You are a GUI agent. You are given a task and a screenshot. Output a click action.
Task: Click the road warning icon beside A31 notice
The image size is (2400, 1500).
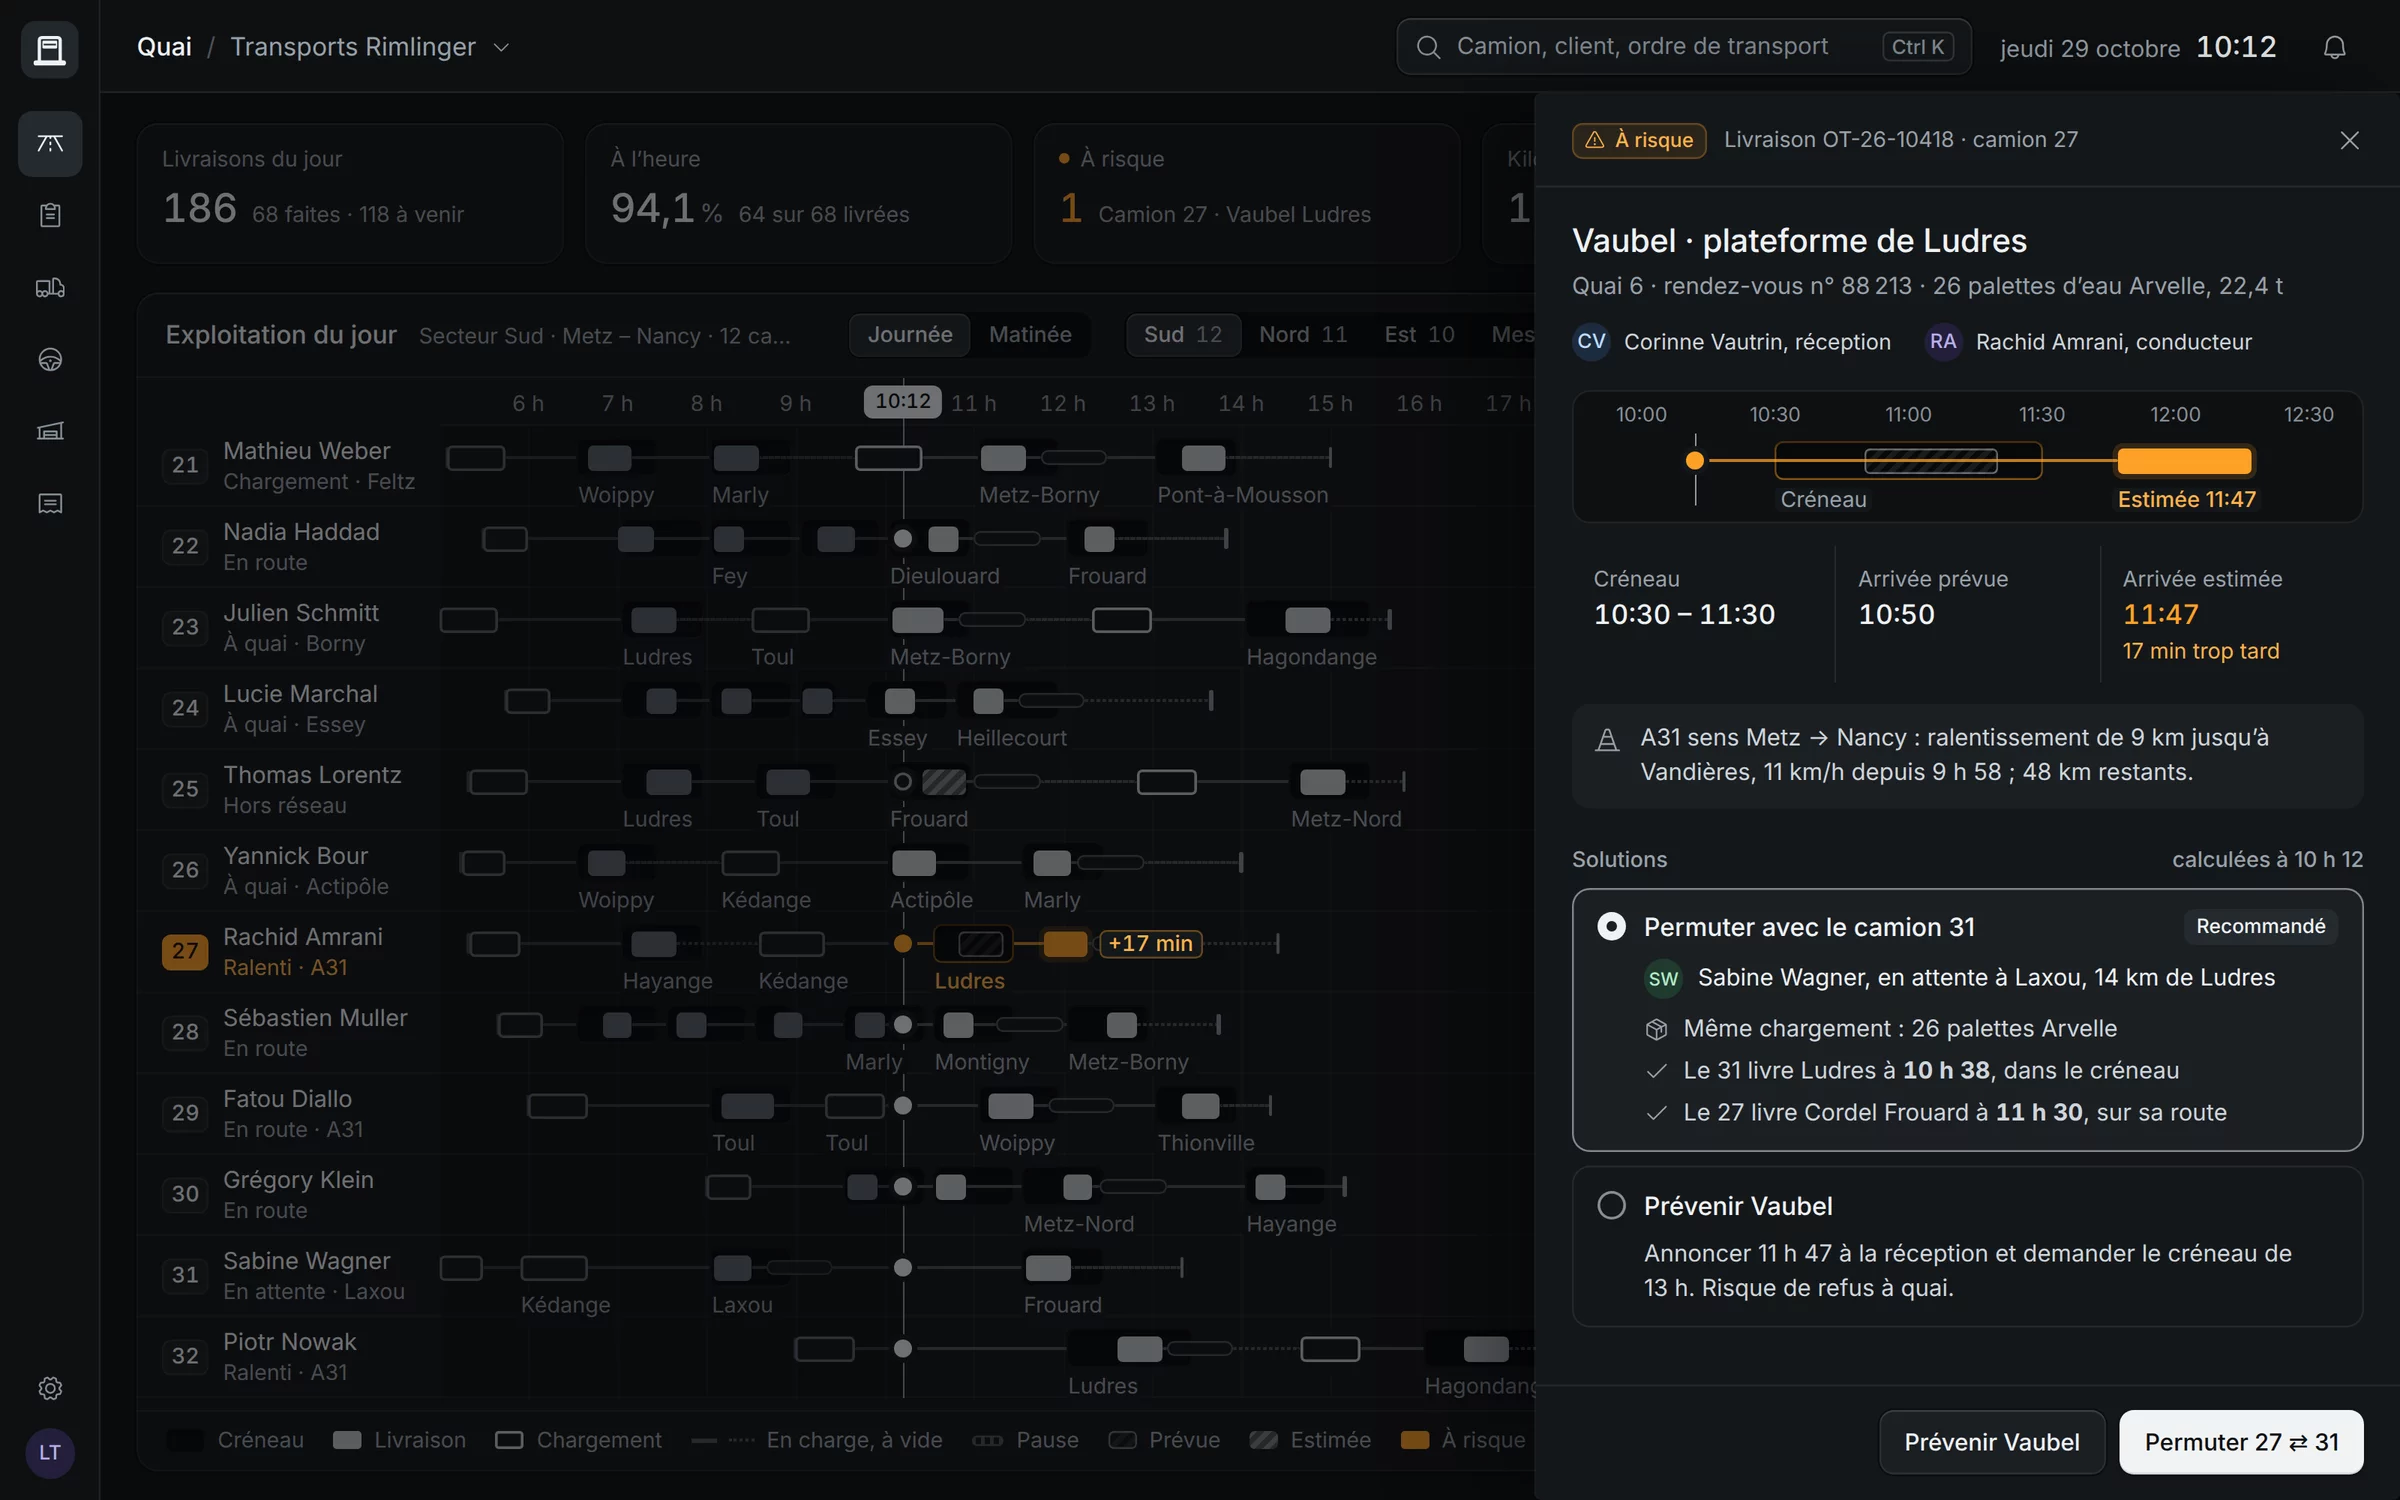point(1607,741)
